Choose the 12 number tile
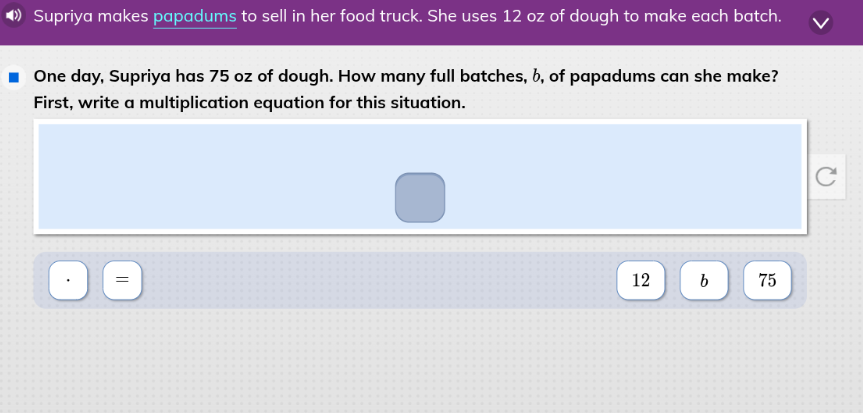 (641, 281)
